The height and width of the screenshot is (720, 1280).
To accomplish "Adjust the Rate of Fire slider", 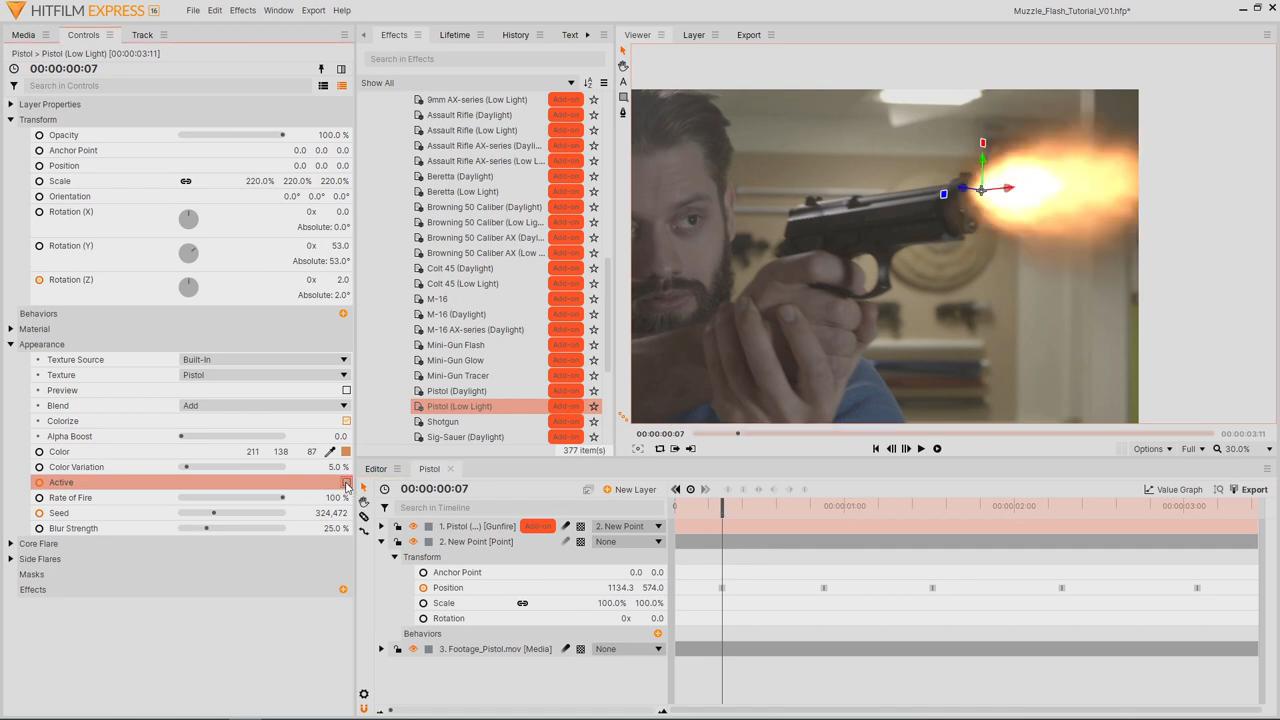I will pyautogui.click(x=232, y=498).
